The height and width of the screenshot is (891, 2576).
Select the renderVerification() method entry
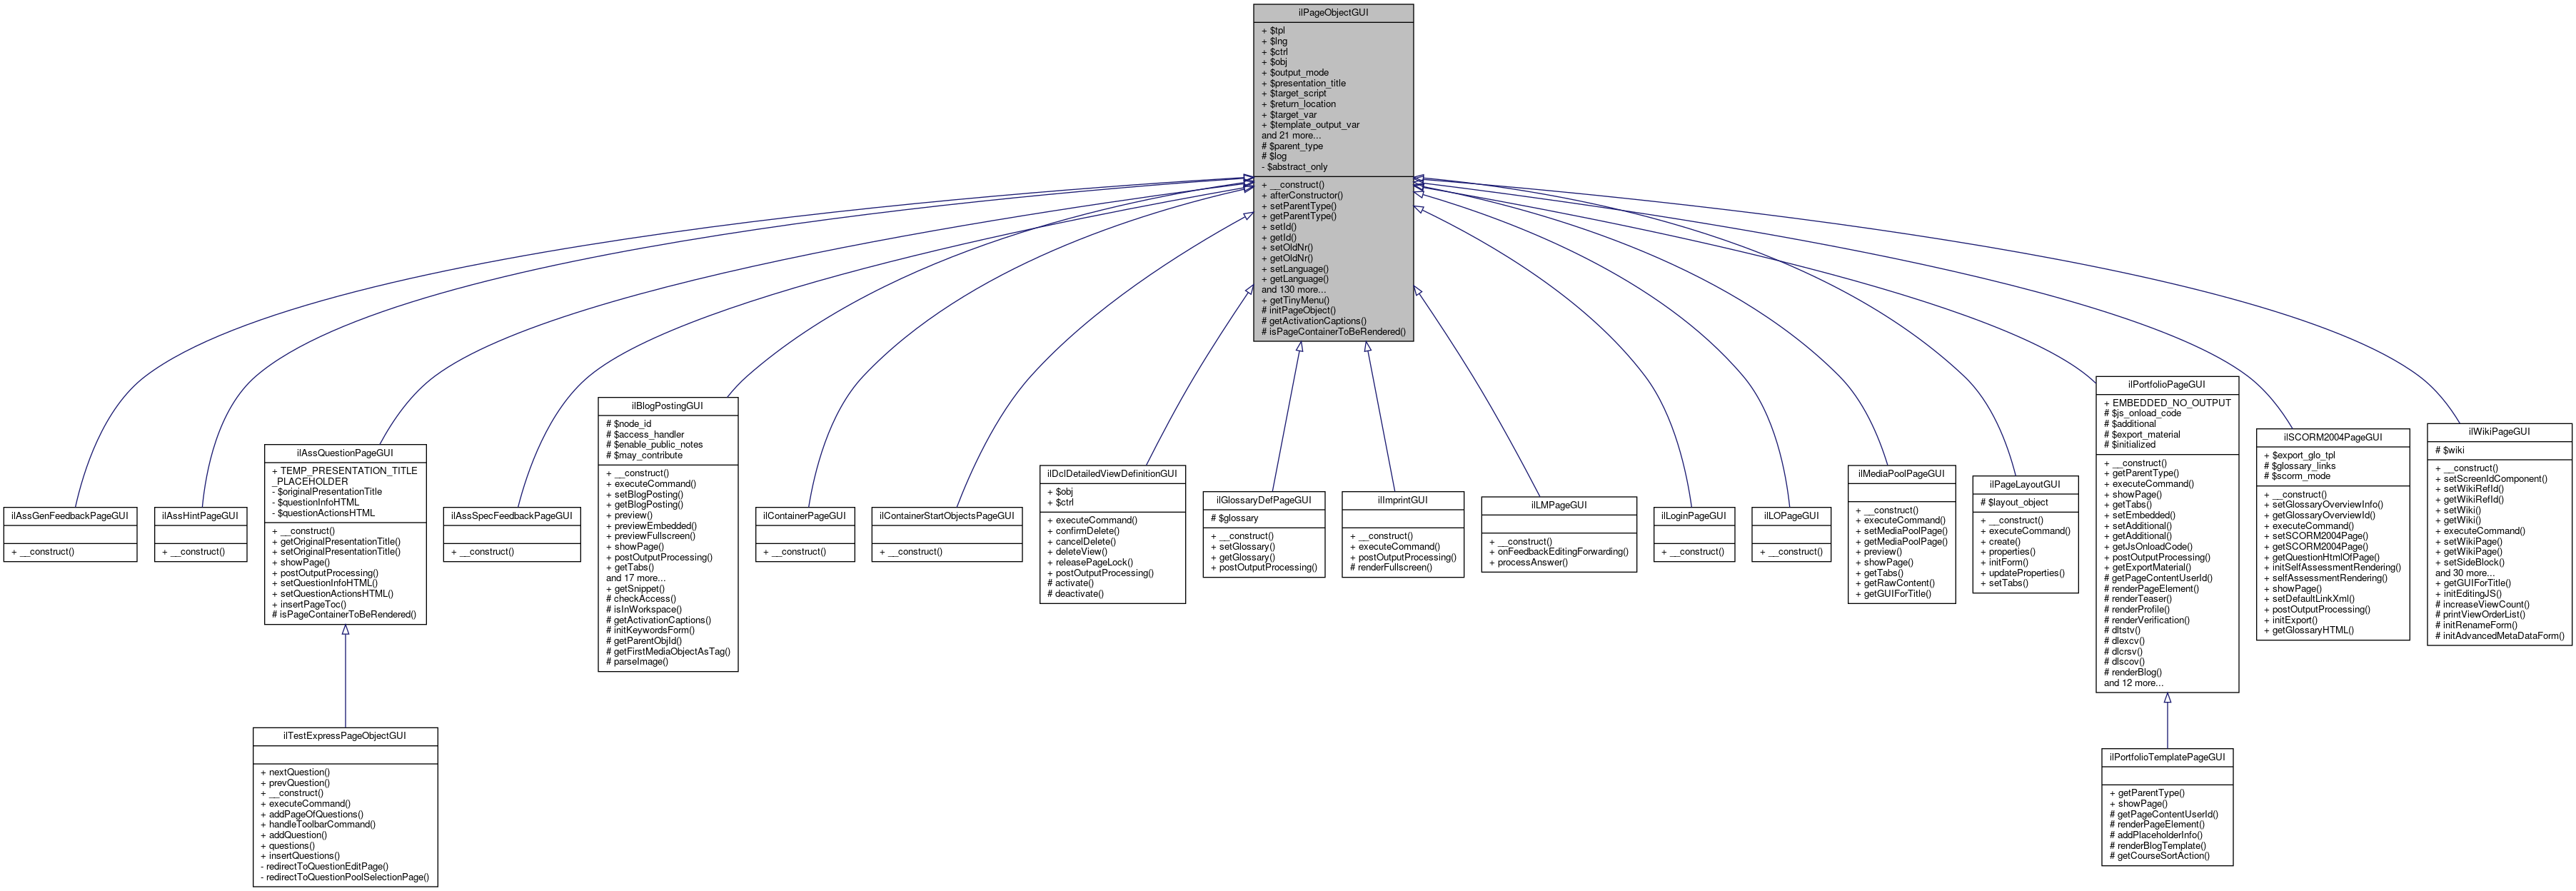(x=2147, y=620)
